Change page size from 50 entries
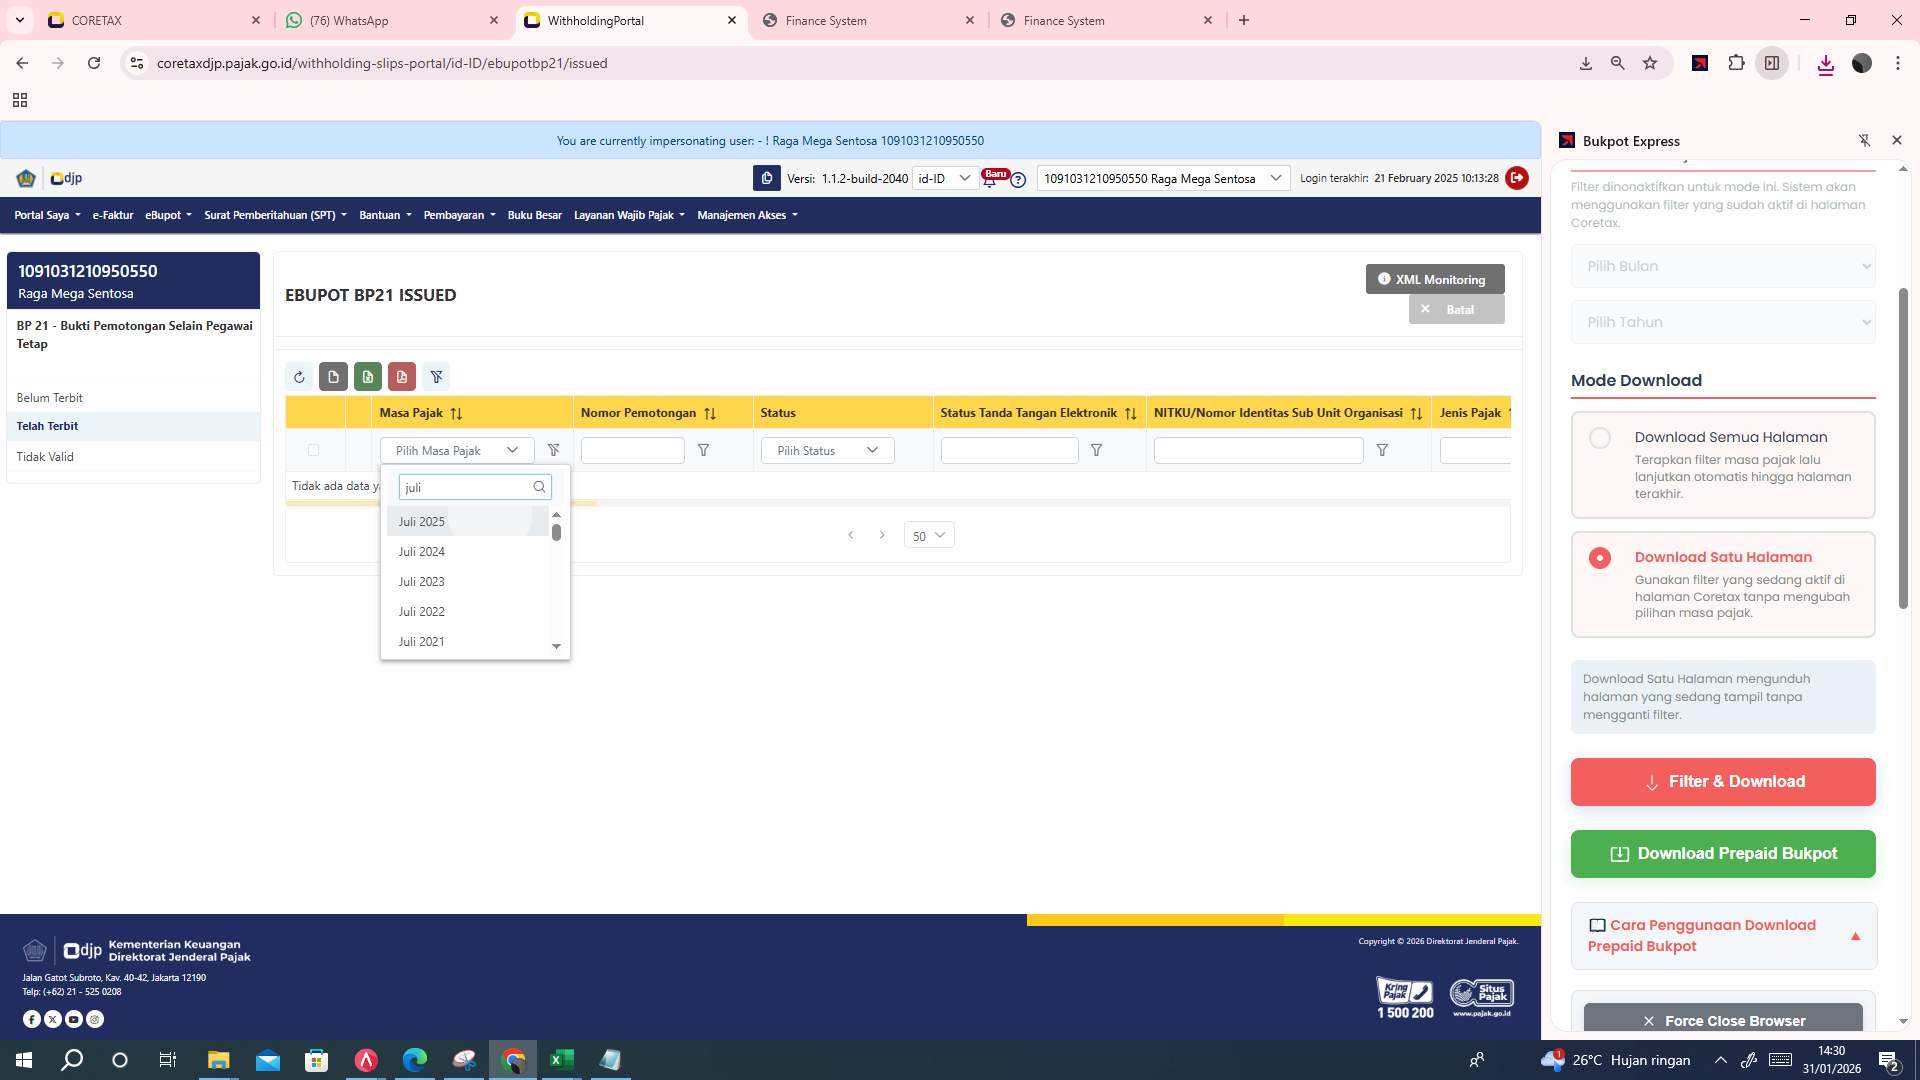This screenshot has width=1920, height=1080. click(928, 535)
